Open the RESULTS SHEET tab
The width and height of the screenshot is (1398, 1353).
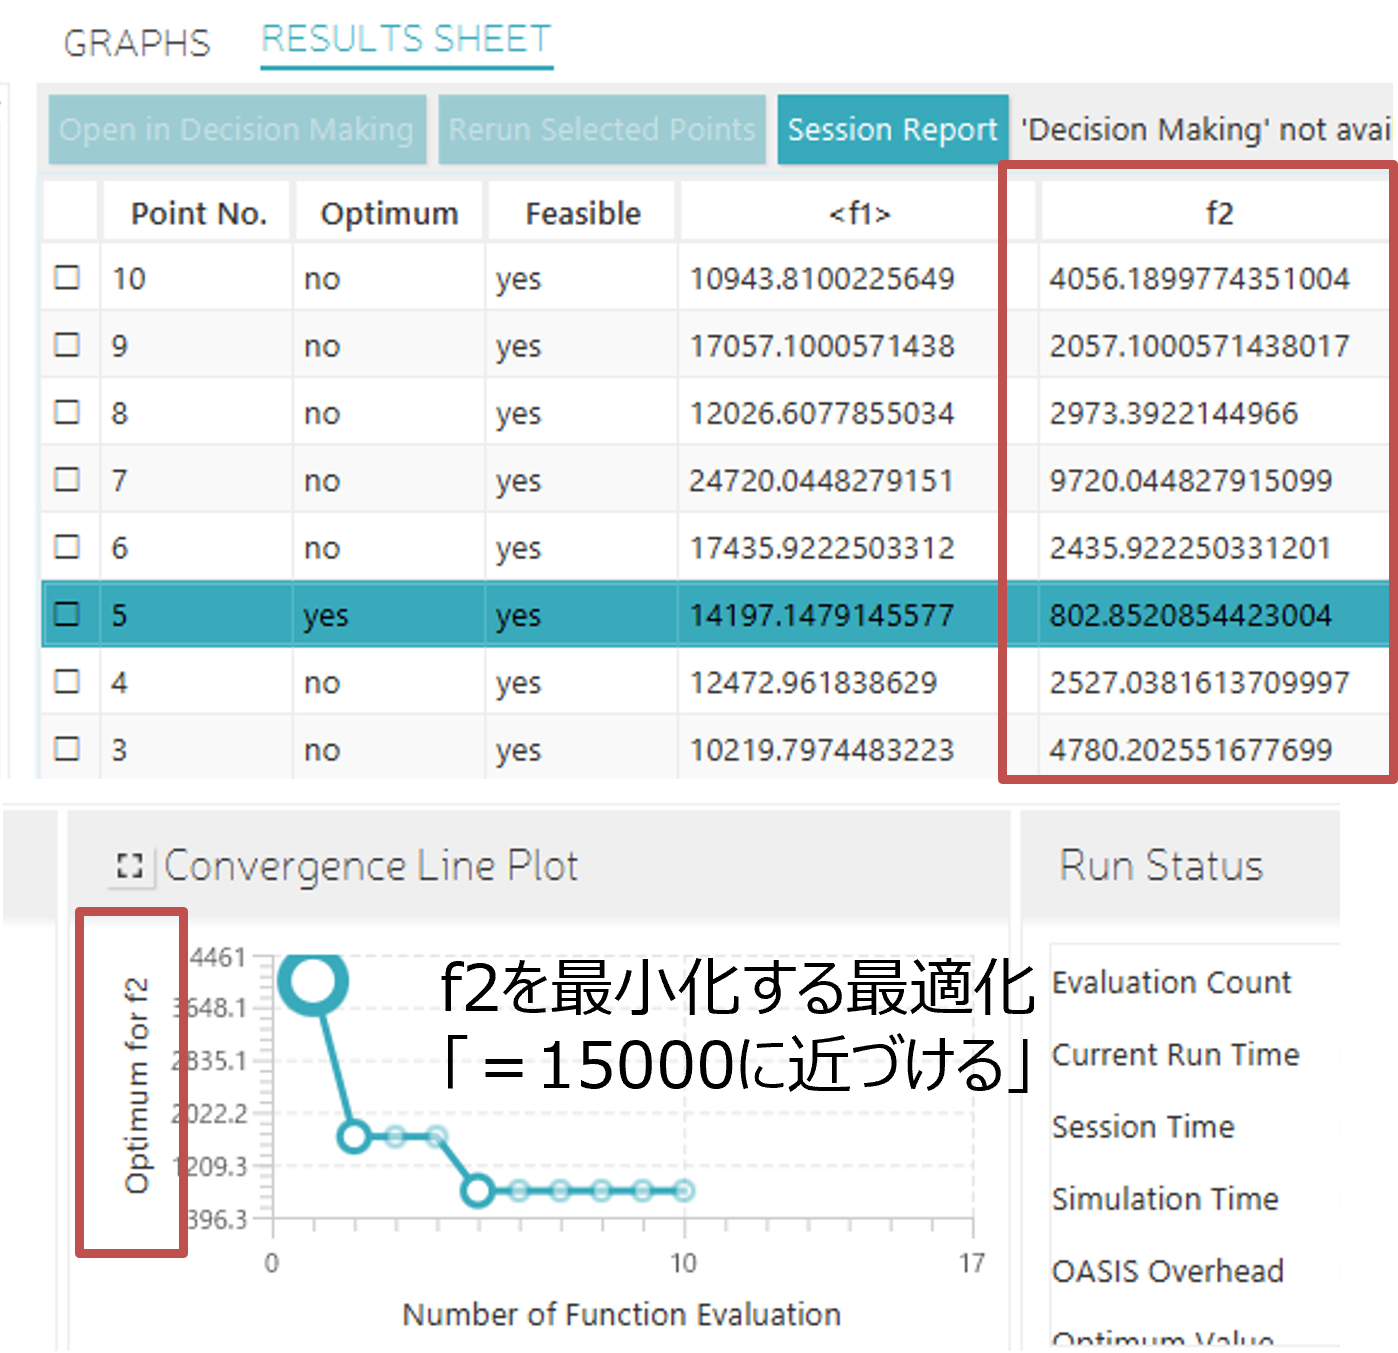[x=406, y=40]
